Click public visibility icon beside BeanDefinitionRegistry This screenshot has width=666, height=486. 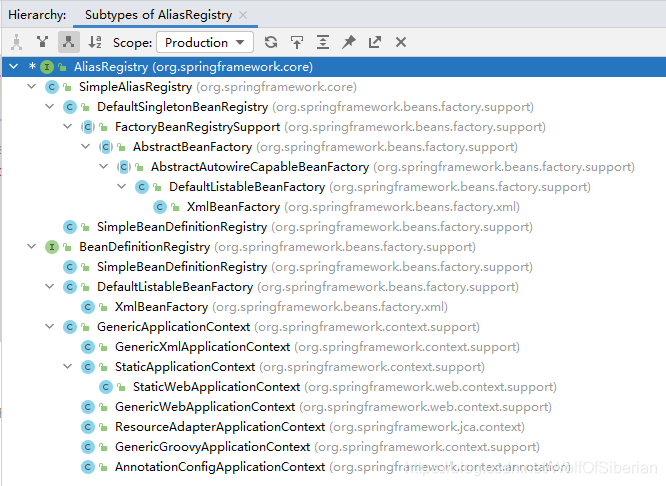[x=67, y=247]
